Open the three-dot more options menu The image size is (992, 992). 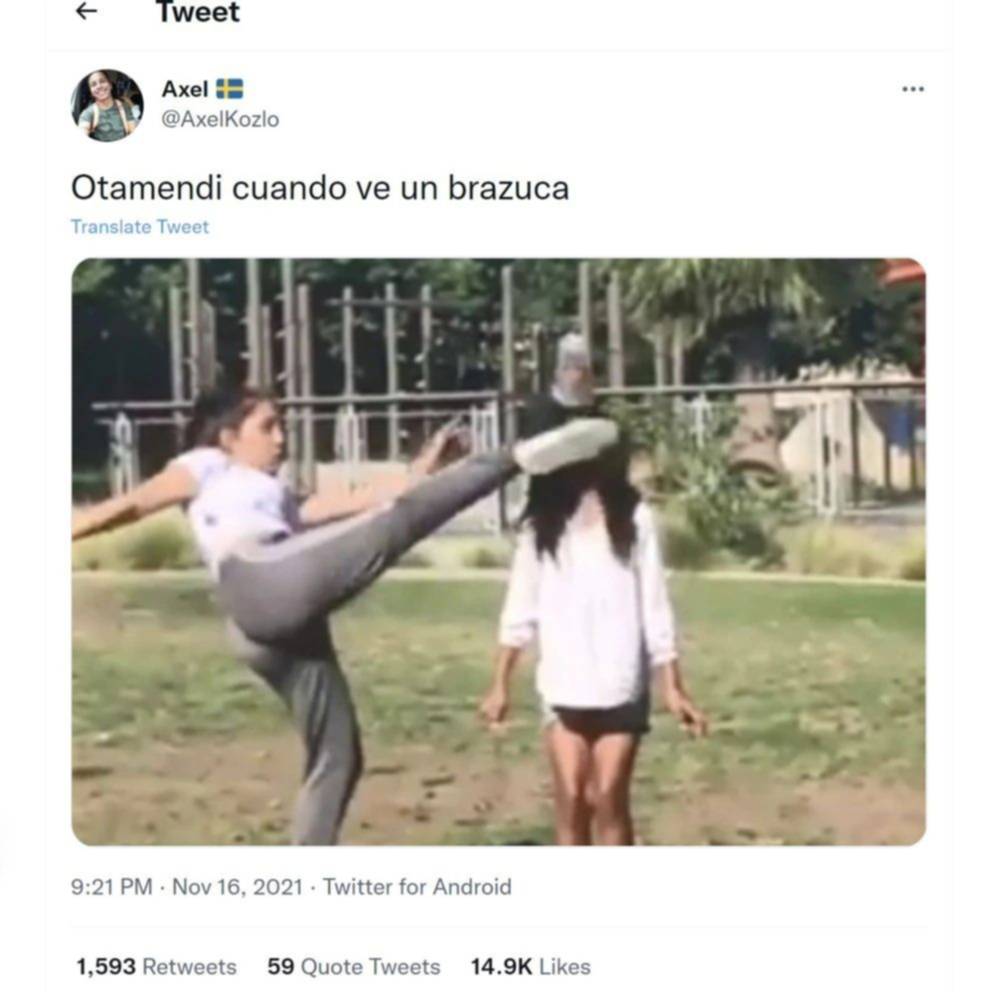912,89
